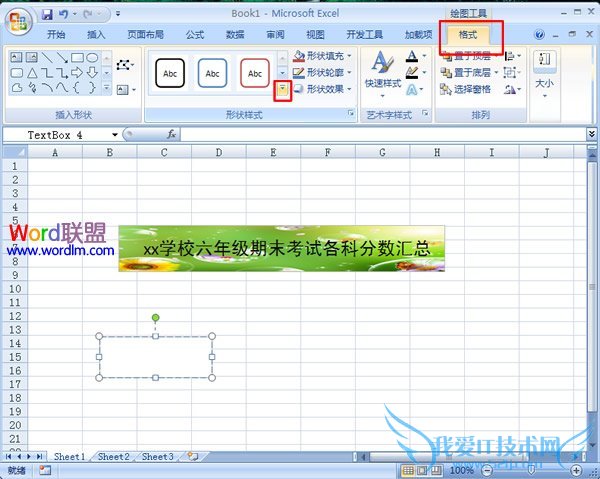Switch to the 页面布局 Page Layout tab
Viewport: 600px width, 479px height.
145,35
